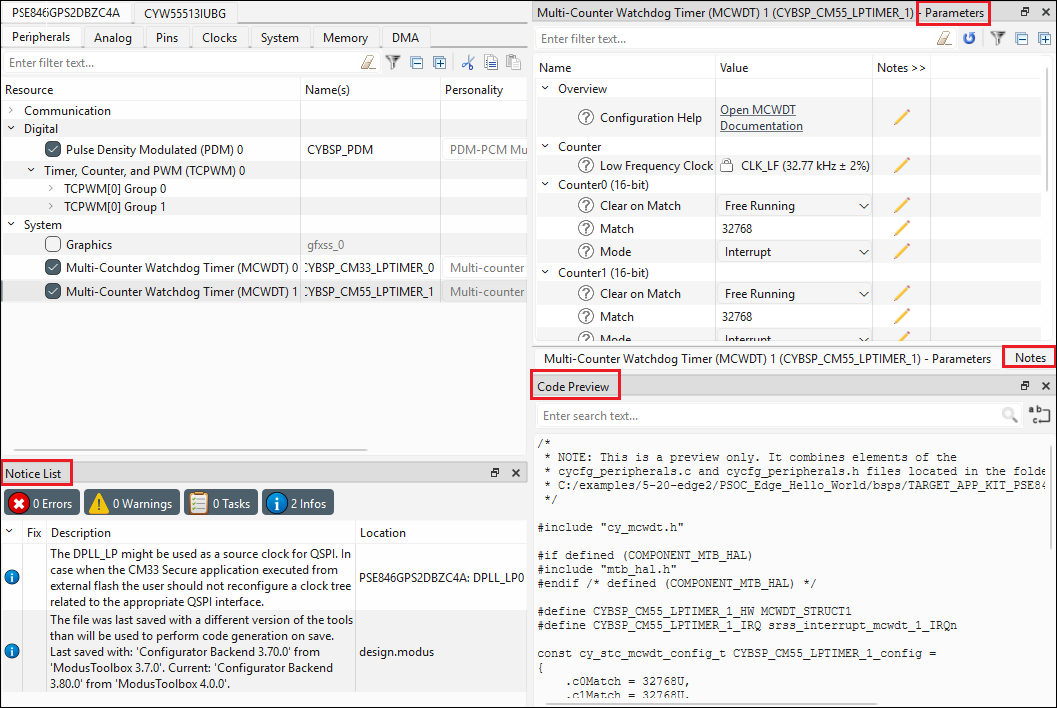The image size is (1057, 708).
Task: Expand TCPWM[0] Group 1
Action: click(51, 206)
